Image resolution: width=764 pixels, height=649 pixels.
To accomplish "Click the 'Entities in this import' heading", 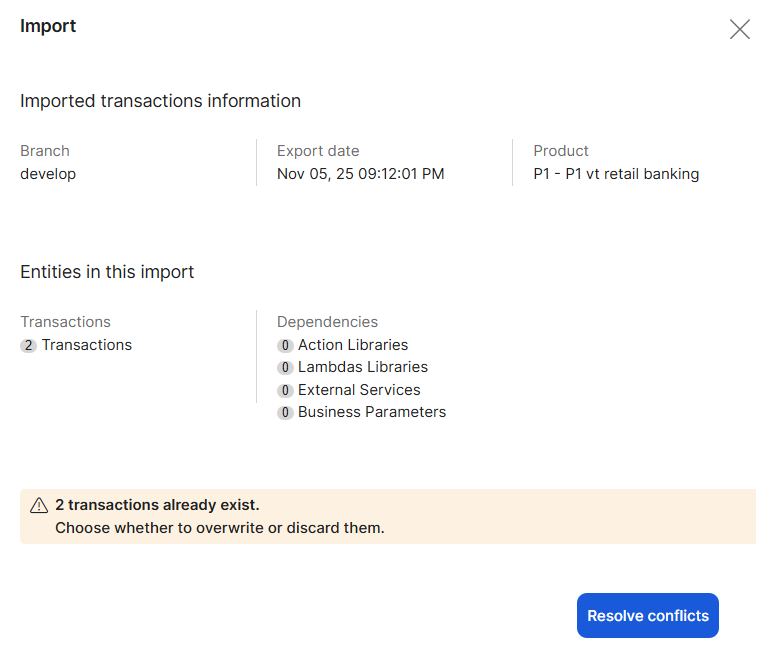I will tap(107, 272).
